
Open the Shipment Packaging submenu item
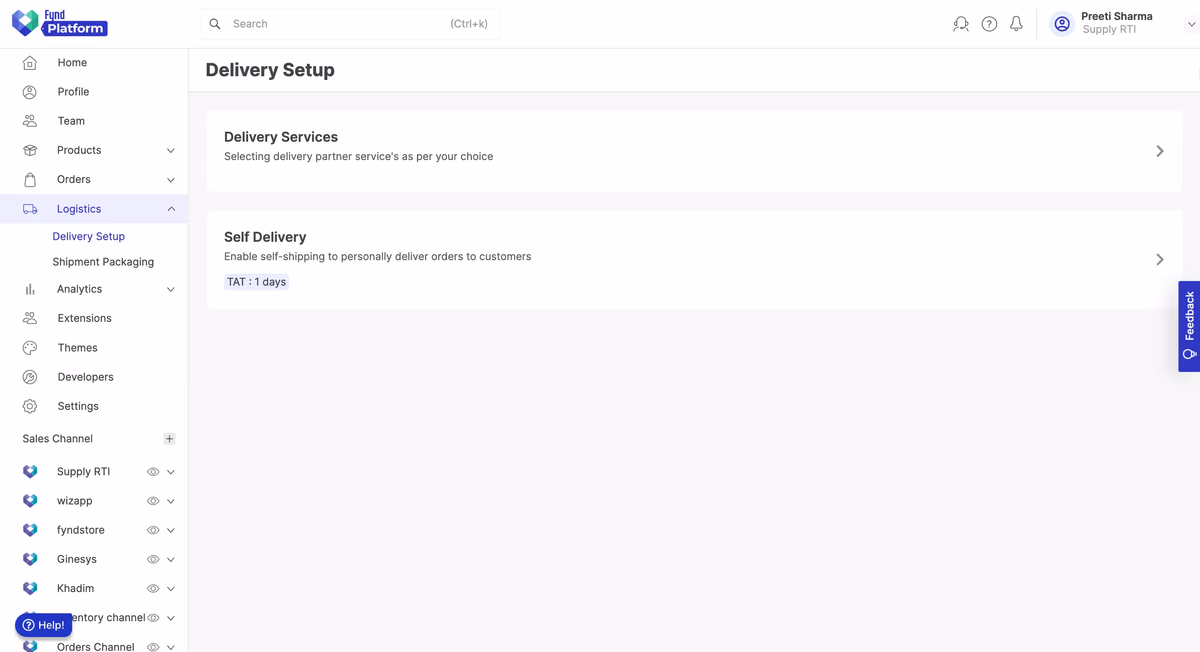[103, 262]
